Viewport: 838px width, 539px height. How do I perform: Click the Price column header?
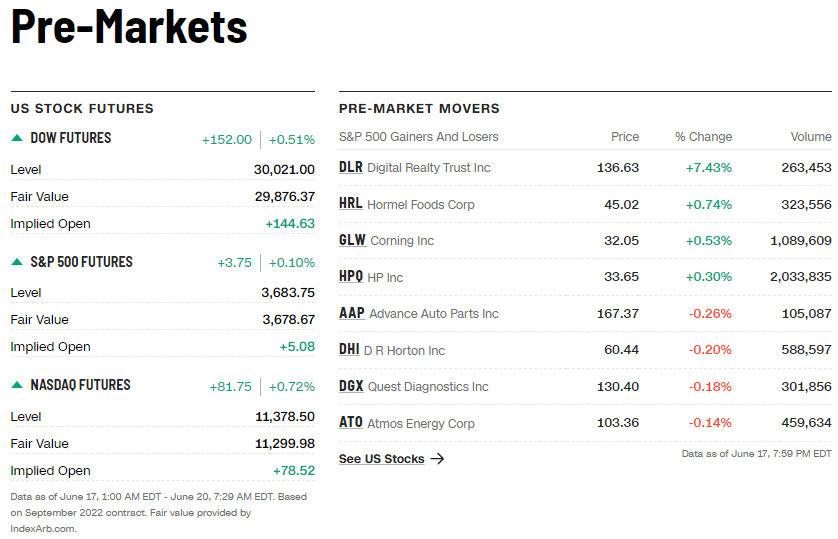625,137
